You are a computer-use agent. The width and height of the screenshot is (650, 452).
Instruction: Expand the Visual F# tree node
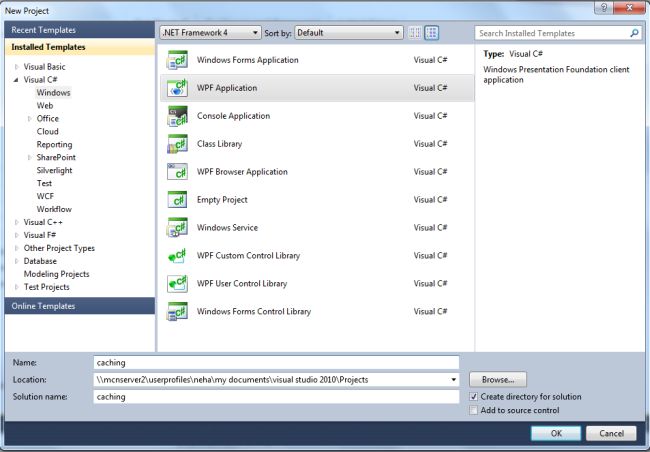17,235
